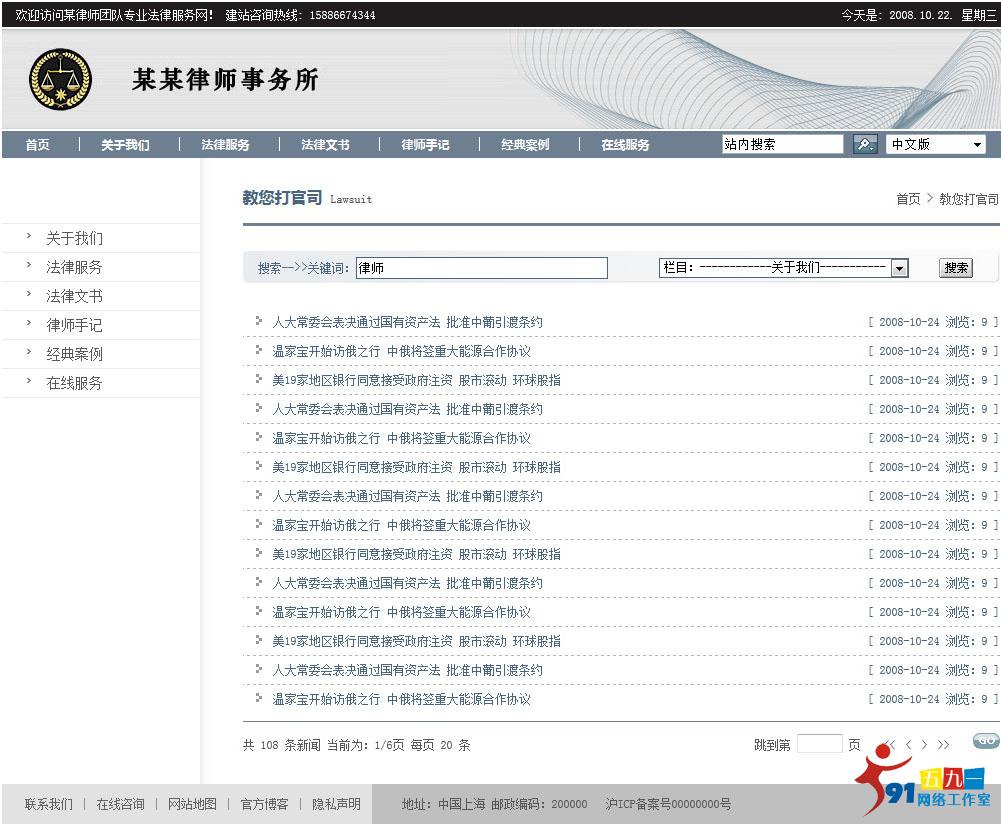This screenshot has width=1001, height=824.
Task: Open the 中文版 language dropdown
Action: click(934, 144)
